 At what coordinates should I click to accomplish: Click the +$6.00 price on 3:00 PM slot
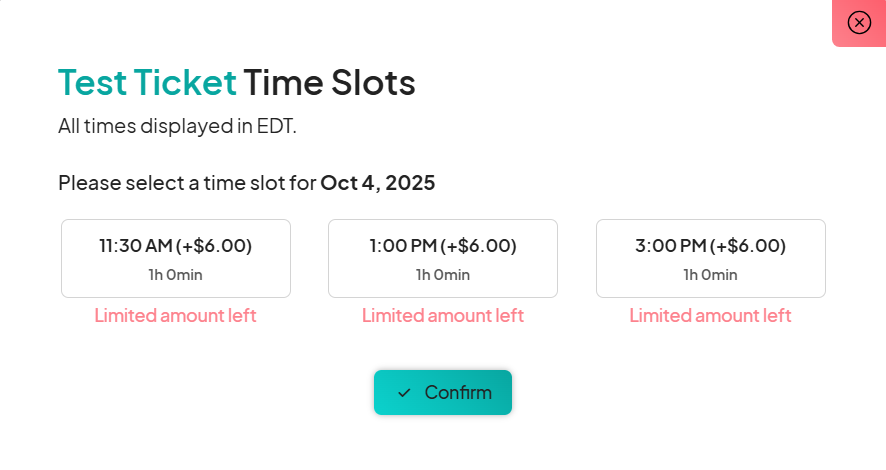[x=748, y=246]
